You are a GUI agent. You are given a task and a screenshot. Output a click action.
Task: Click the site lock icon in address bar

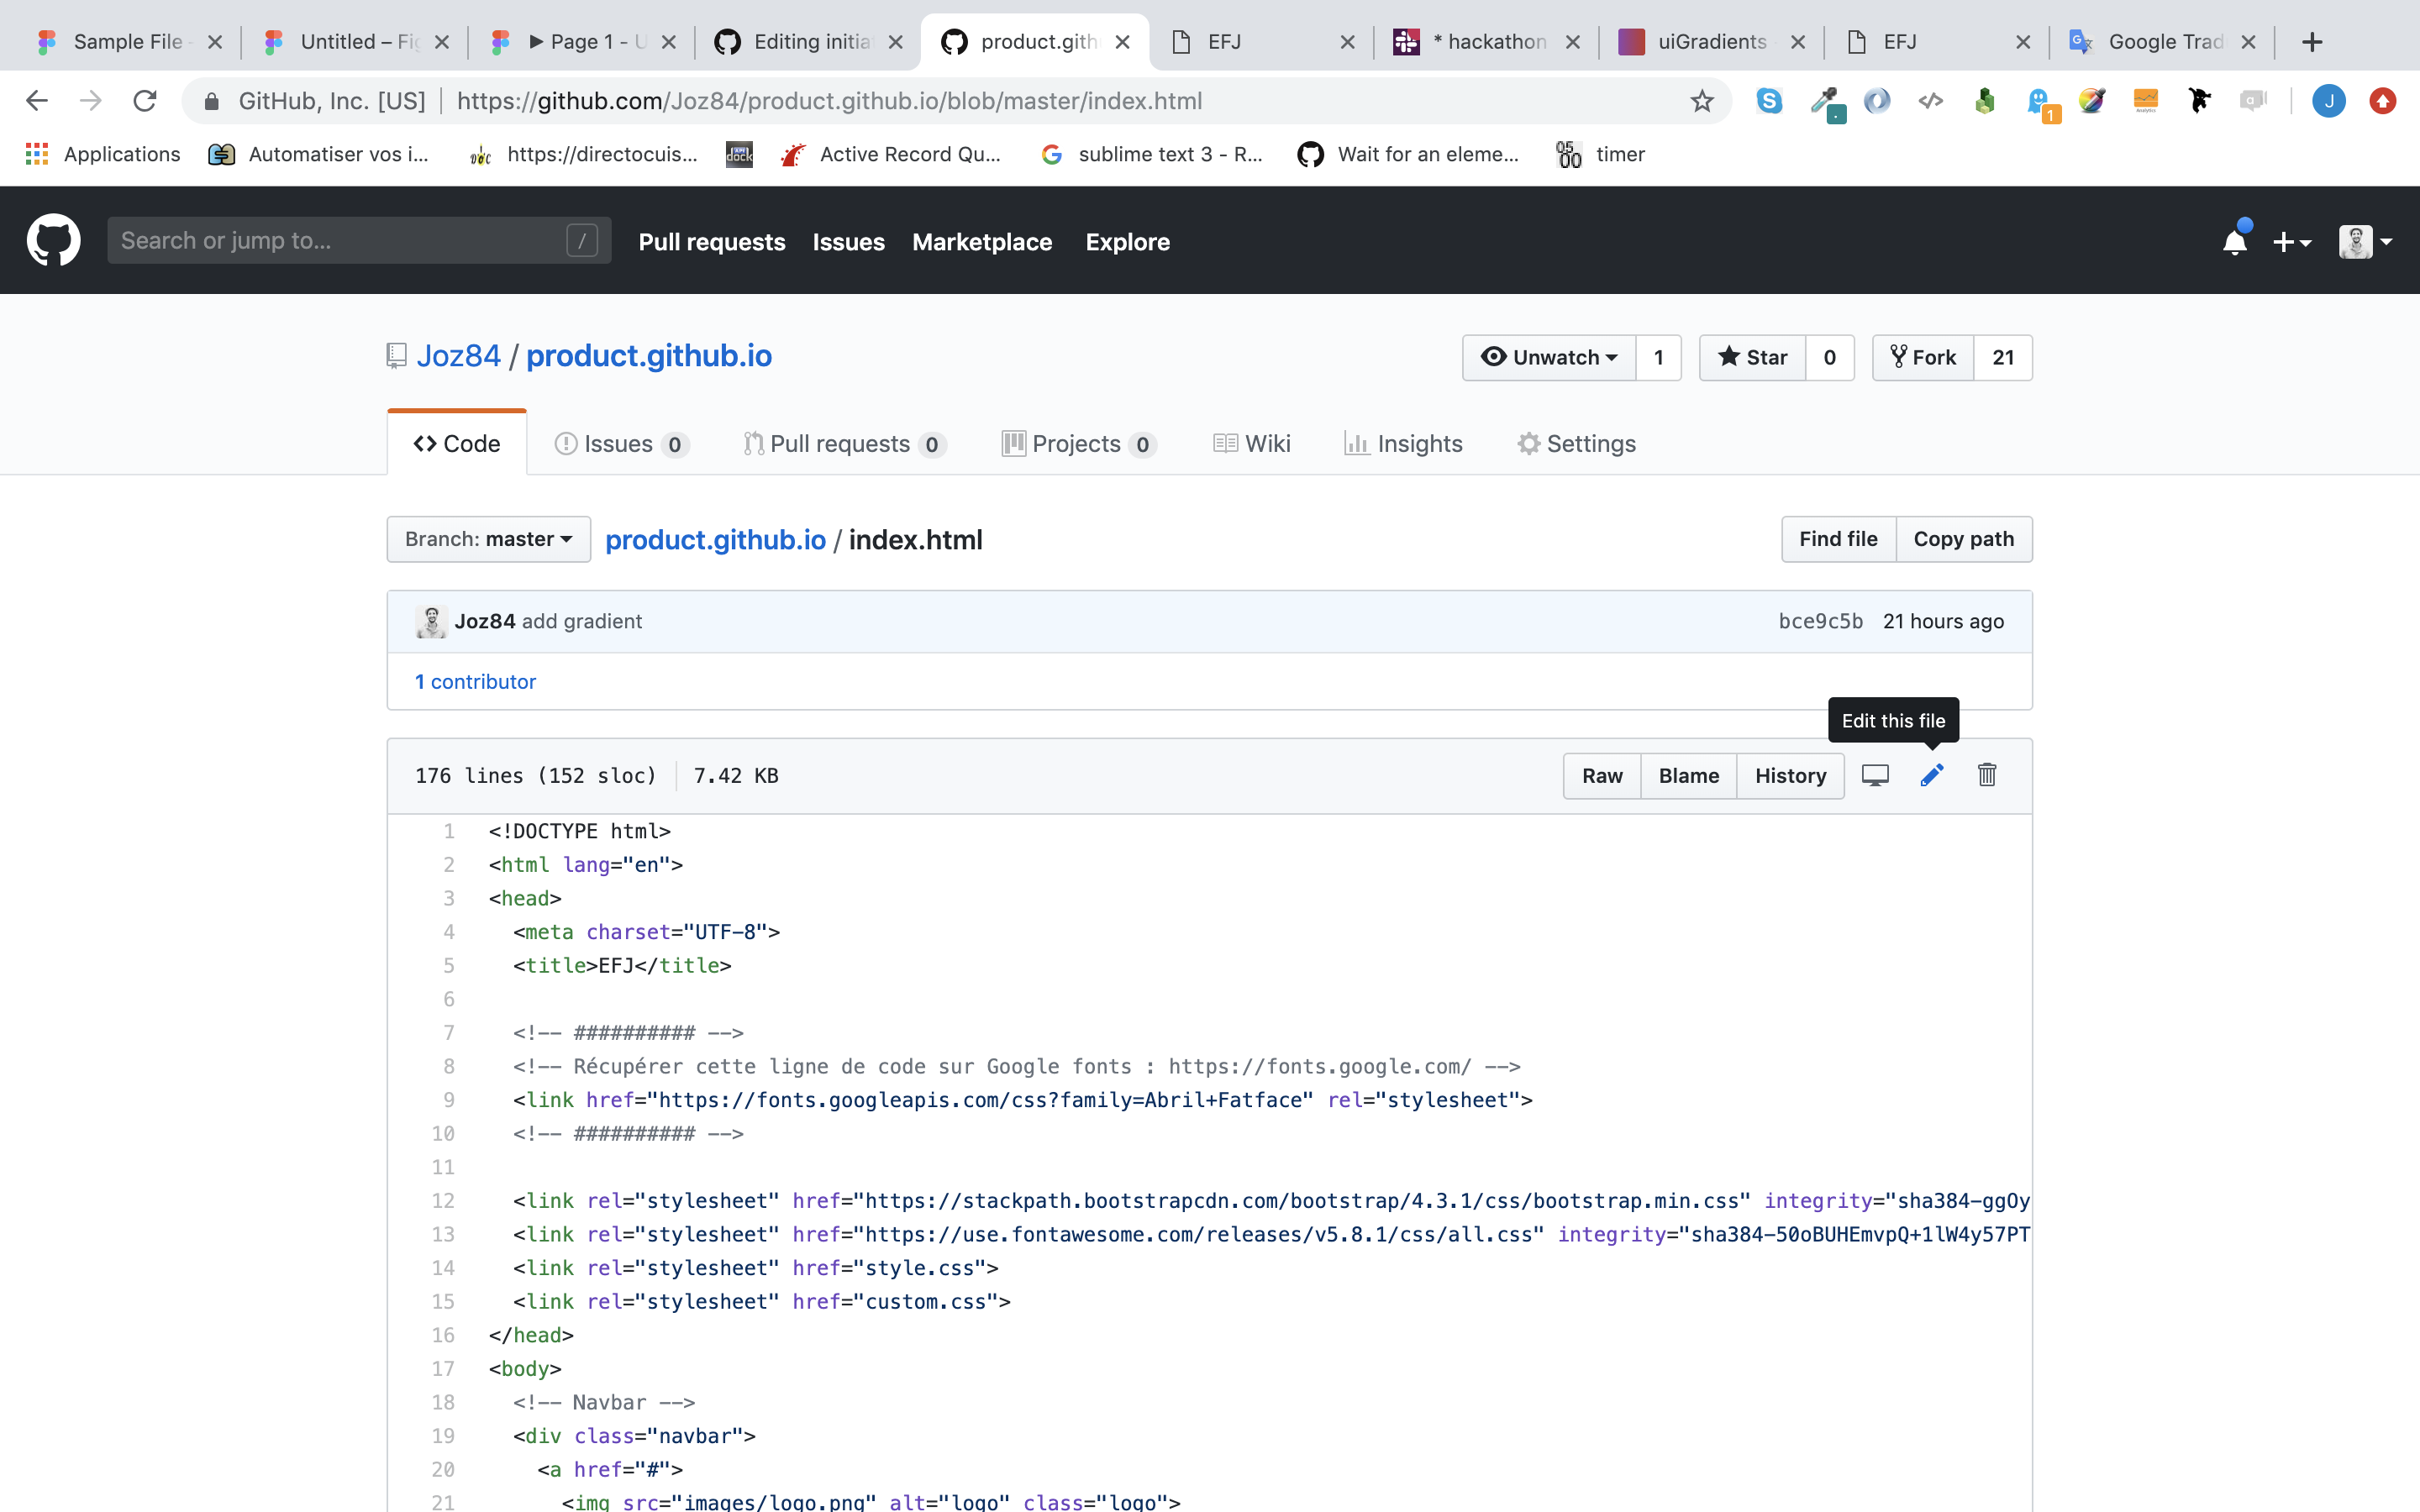pyautogui.click(x=211, y=101)
